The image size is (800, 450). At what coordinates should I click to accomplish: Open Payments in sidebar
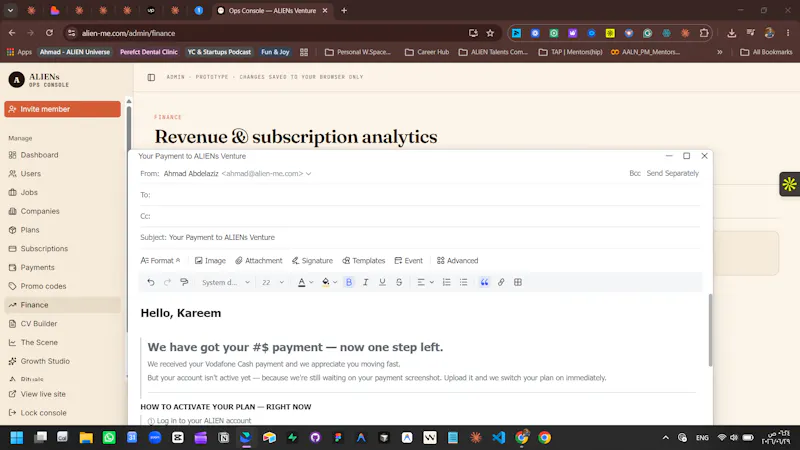62,267
